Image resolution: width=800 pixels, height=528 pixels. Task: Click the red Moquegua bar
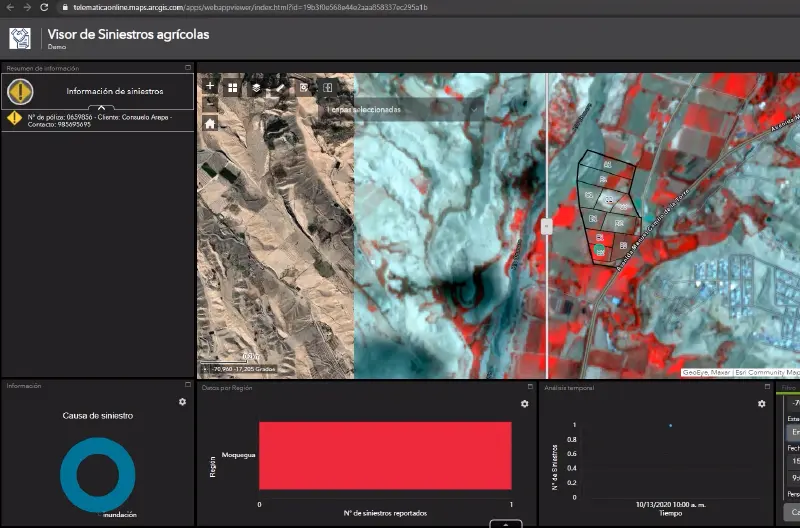[x=385, y=455]
